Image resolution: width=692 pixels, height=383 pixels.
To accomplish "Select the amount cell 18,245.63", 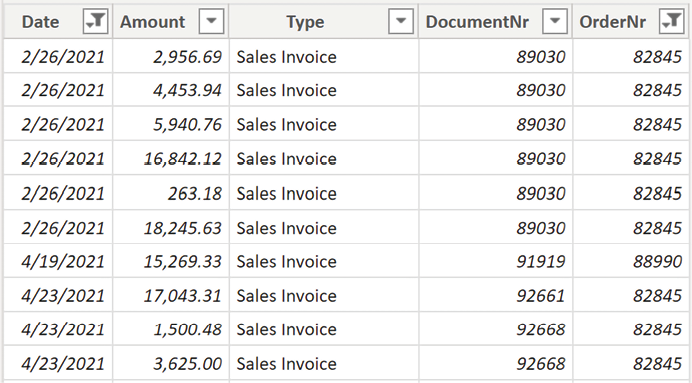I will pyautogui.click(x=171, y=228).
